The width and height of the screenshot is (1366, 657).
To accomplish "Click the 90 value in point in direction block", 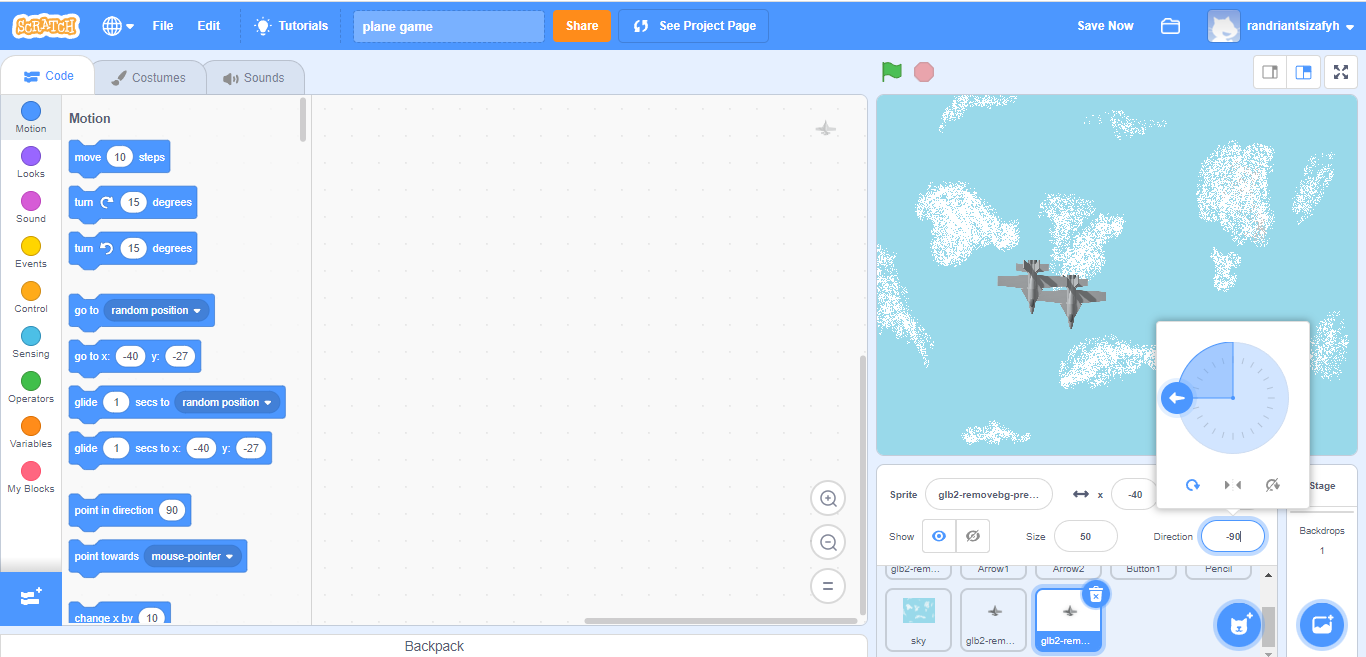I will pos(174,510).
